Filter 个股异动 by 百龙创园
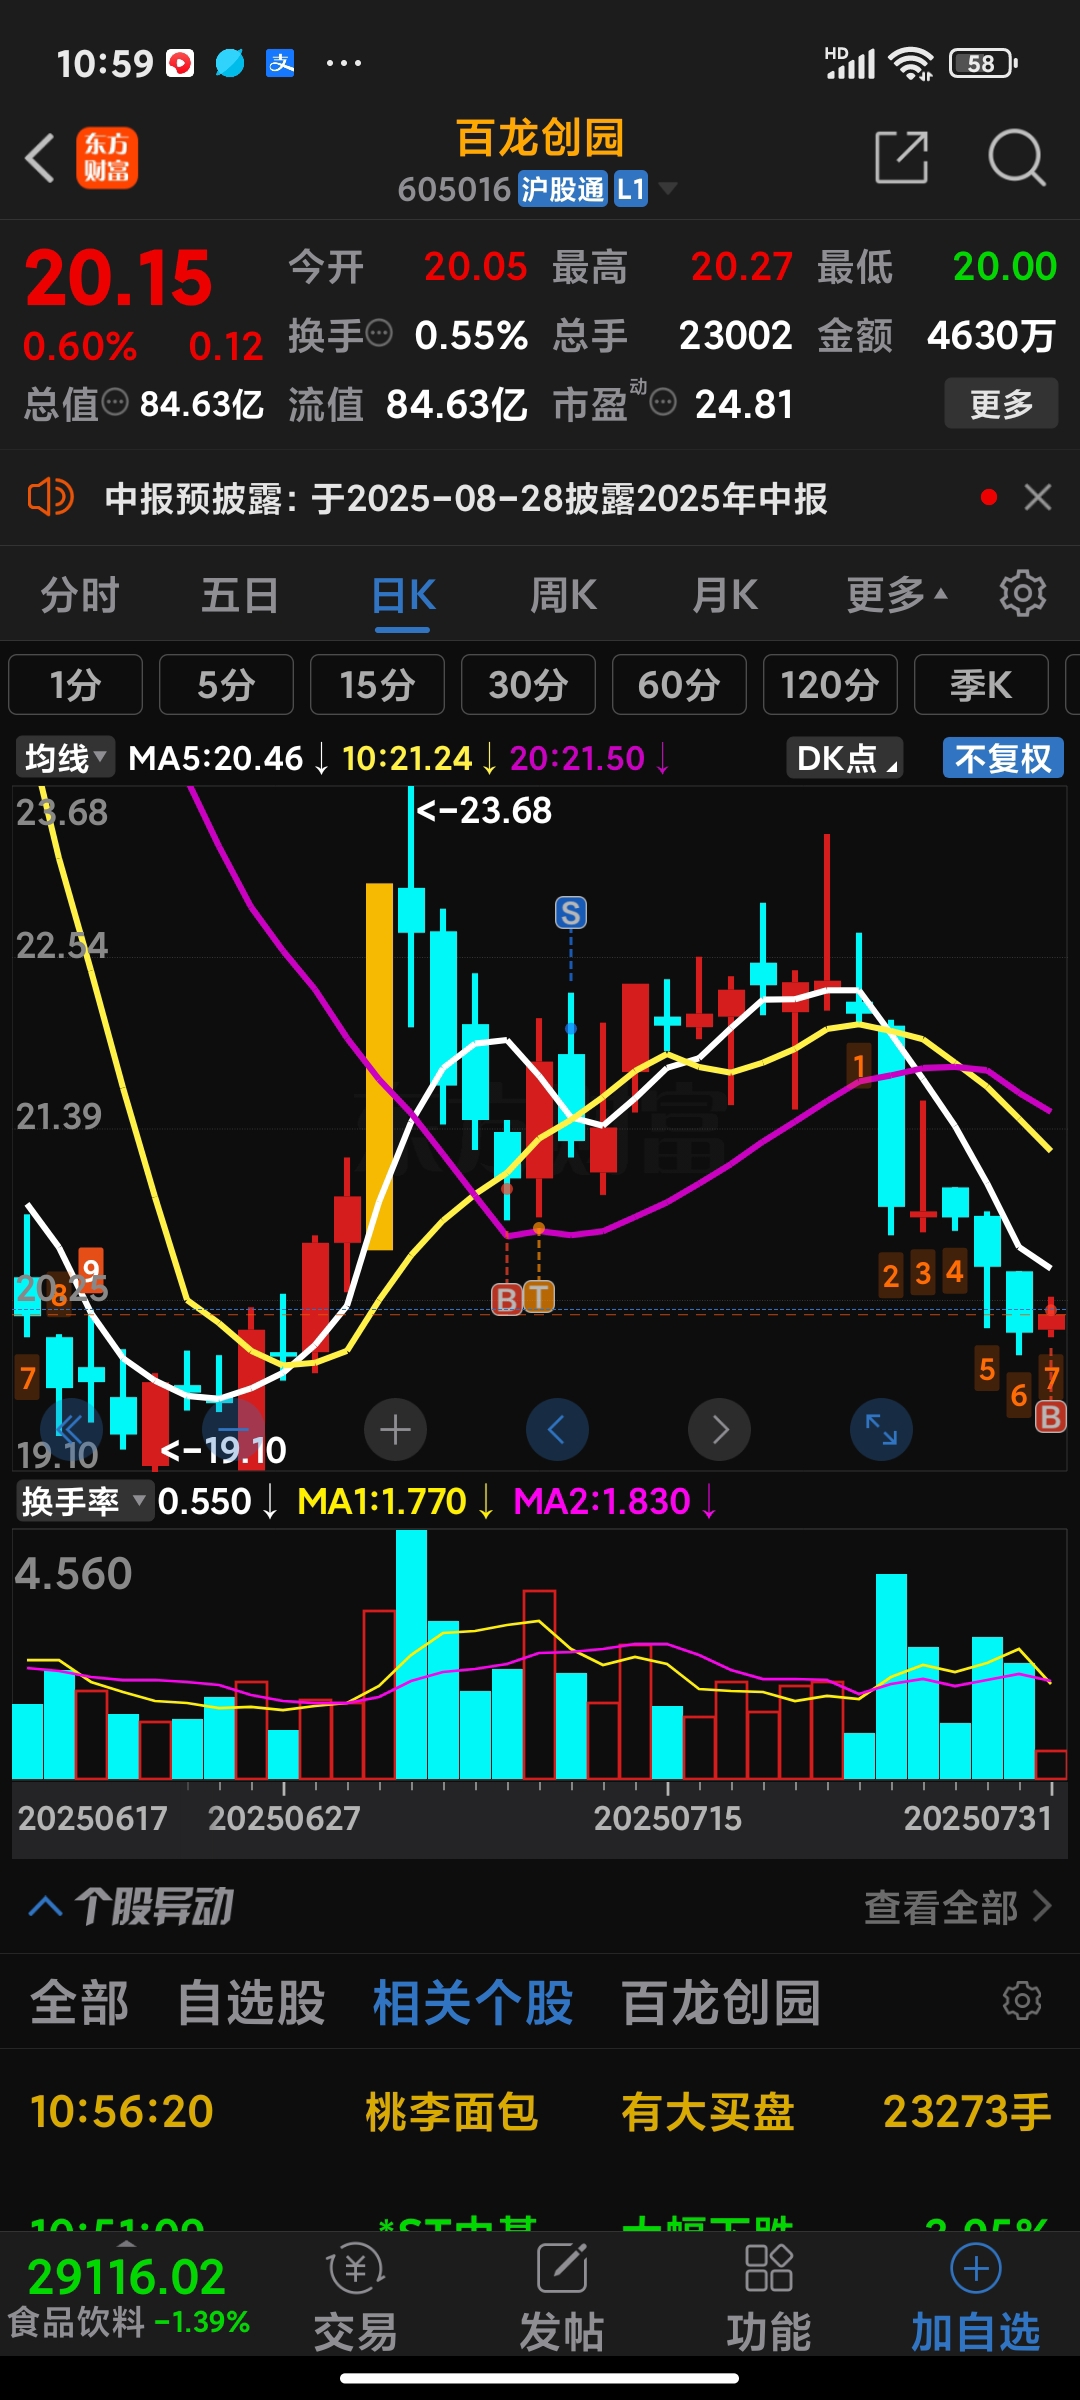This screenshot has width=1080, height=2400. (721, 2003)
